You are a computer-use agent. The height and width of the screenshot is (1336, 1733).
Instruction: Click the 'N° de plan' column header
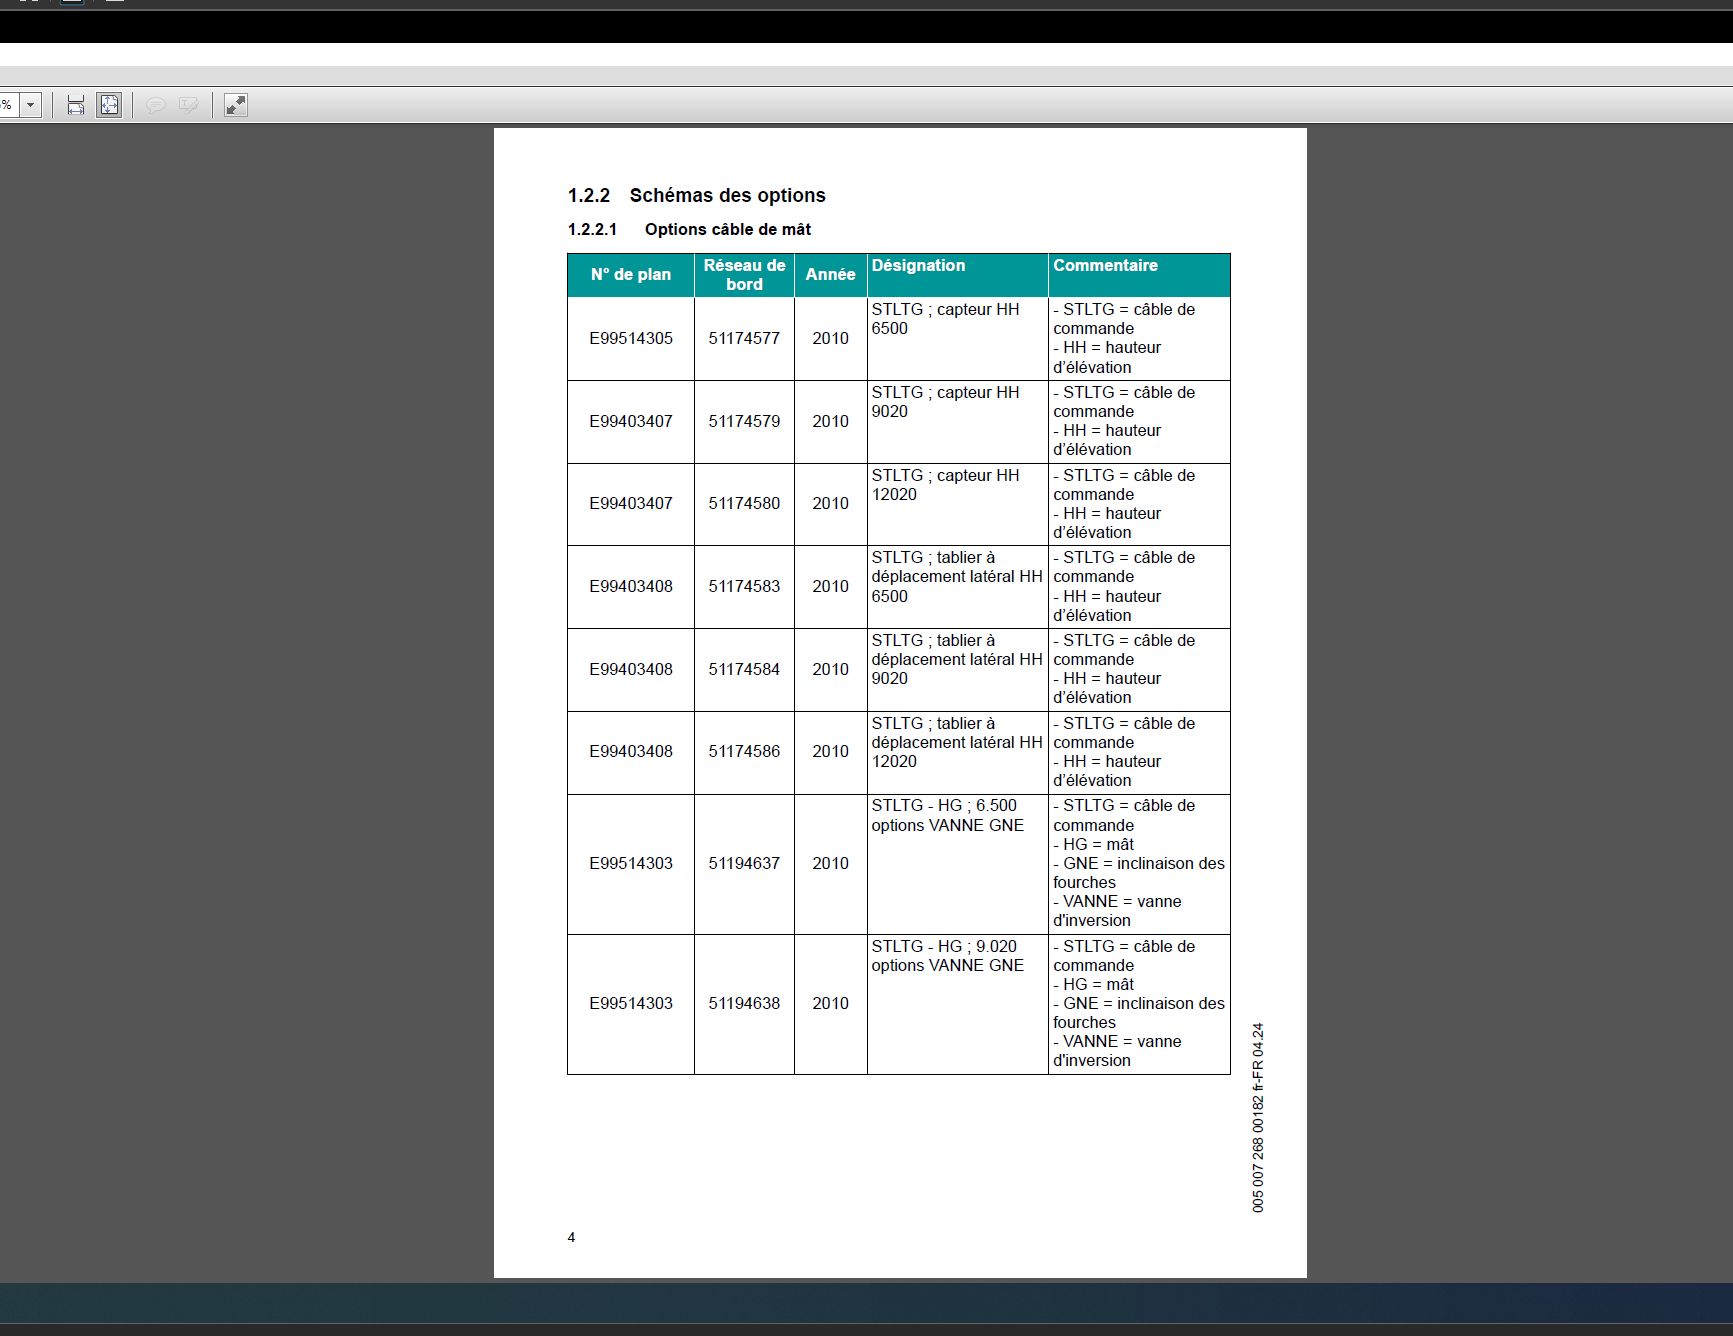(630, 275)
